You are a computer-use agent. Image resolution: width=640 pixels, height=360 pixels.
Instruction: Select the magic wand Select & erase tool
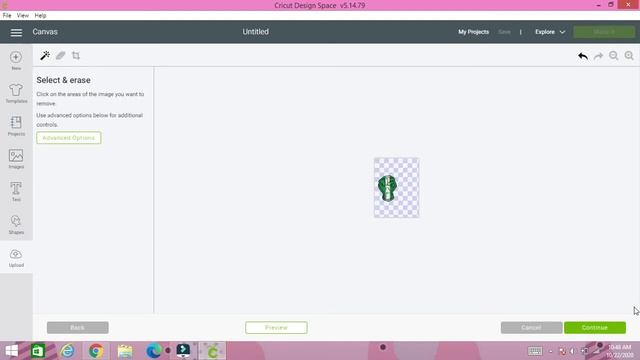(x=45, y=56)
